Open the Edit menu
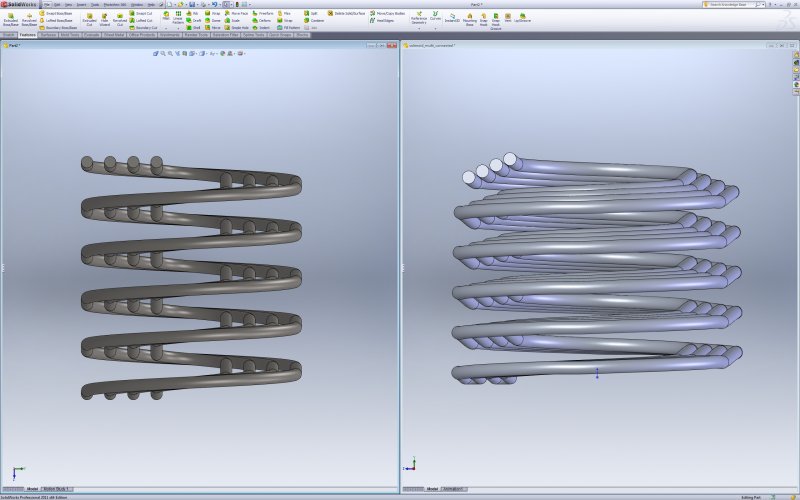The image size is (800, 500). (x=57, y=5)
